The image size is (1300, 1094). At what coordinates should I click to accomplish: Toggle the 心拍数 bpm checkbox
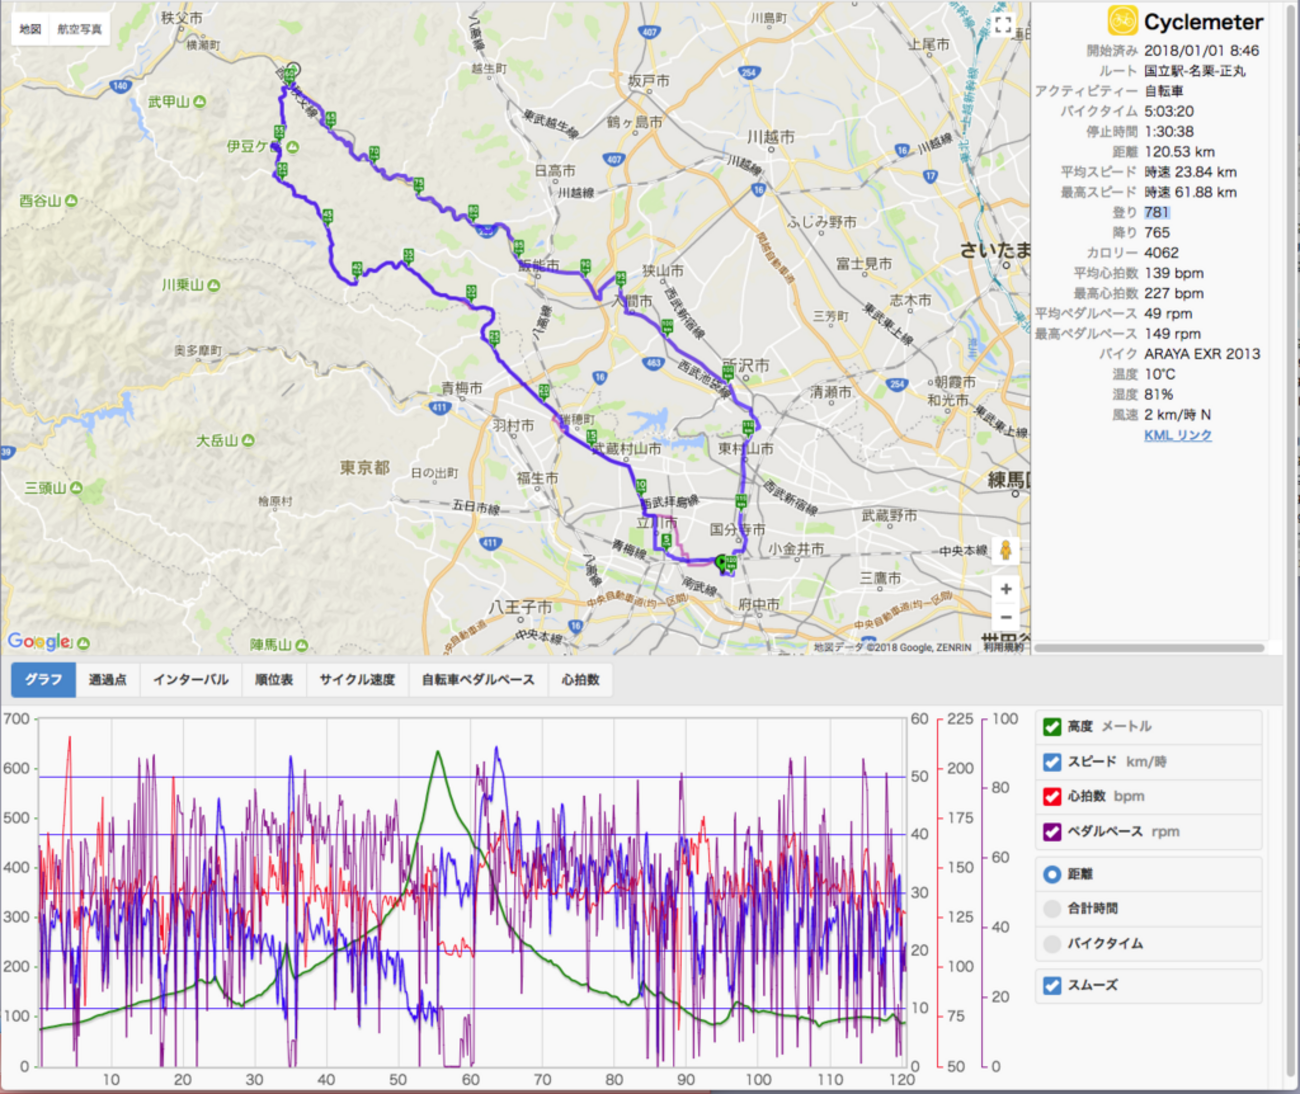[x=1052, y=797]
